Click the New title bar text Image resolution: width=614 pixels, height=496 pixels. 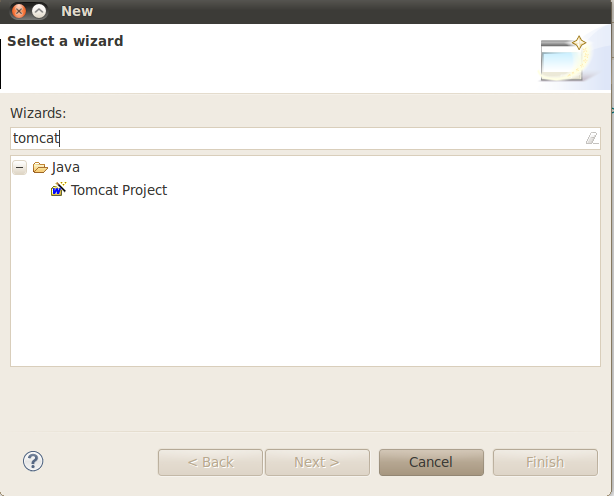pyautogui.click(x=77, y=11)
